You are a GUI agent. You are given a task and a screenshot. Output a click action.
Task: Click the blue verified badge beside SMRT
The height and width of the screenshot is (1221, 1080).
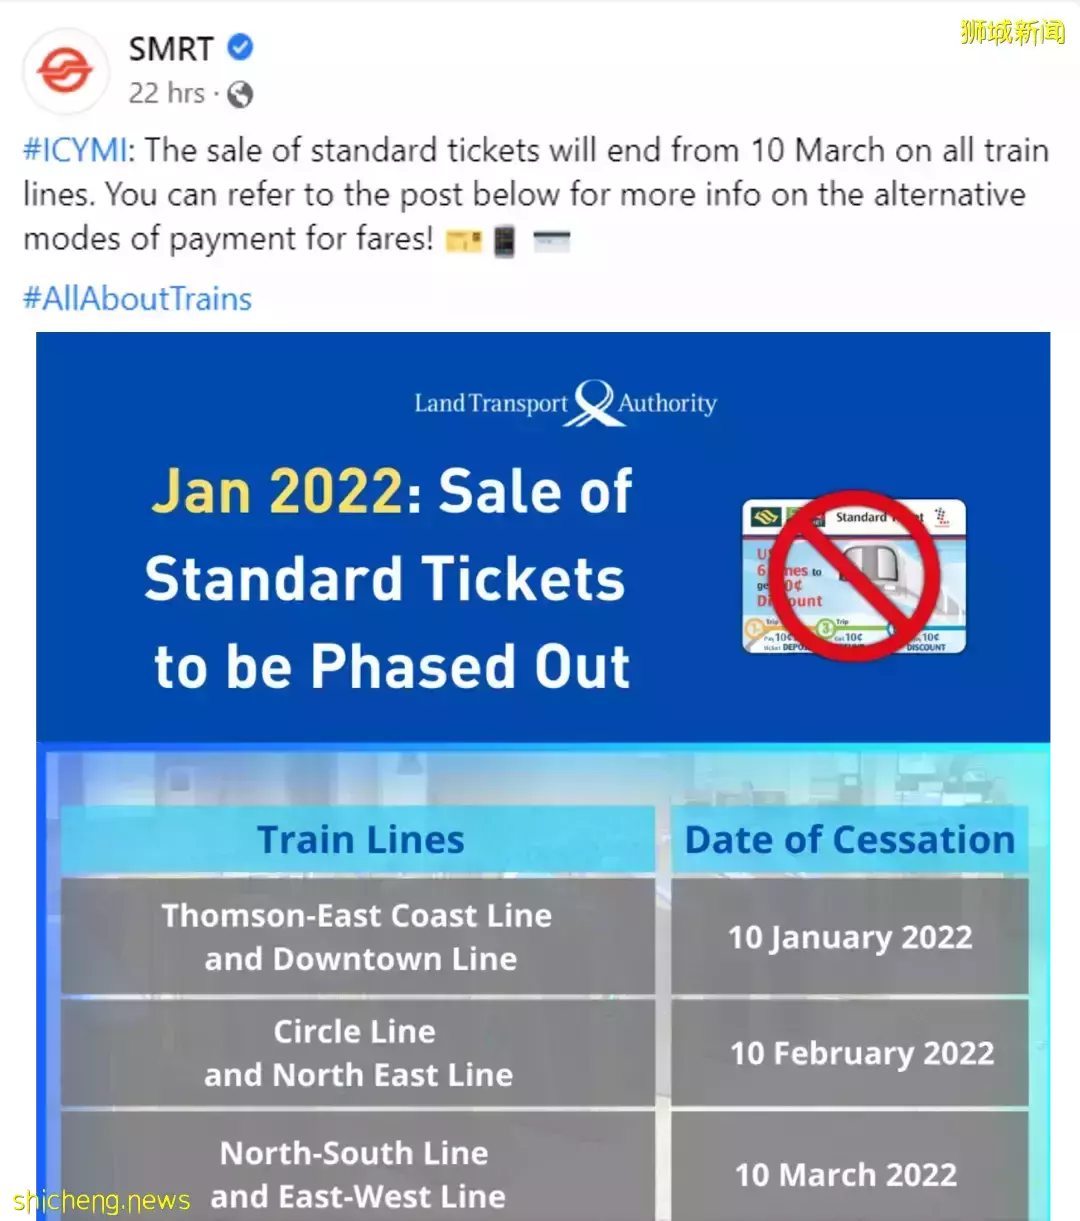[240, 47]
